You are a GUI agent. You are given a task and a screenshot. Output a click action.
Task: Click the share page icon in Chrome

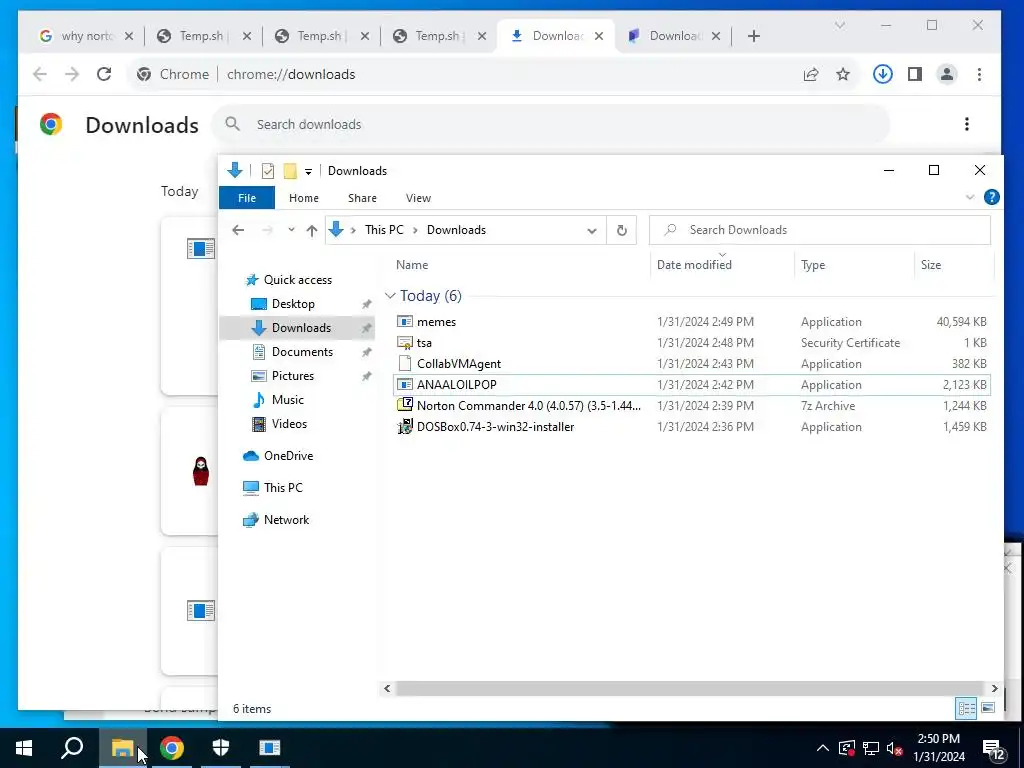(810, 74)
